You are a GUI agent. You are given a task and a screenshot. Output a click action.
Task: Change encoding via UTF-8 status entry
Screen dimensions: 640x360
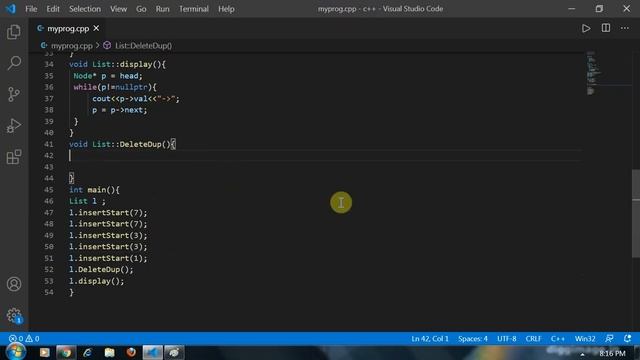pyautogui.click(x=507, y=338)
